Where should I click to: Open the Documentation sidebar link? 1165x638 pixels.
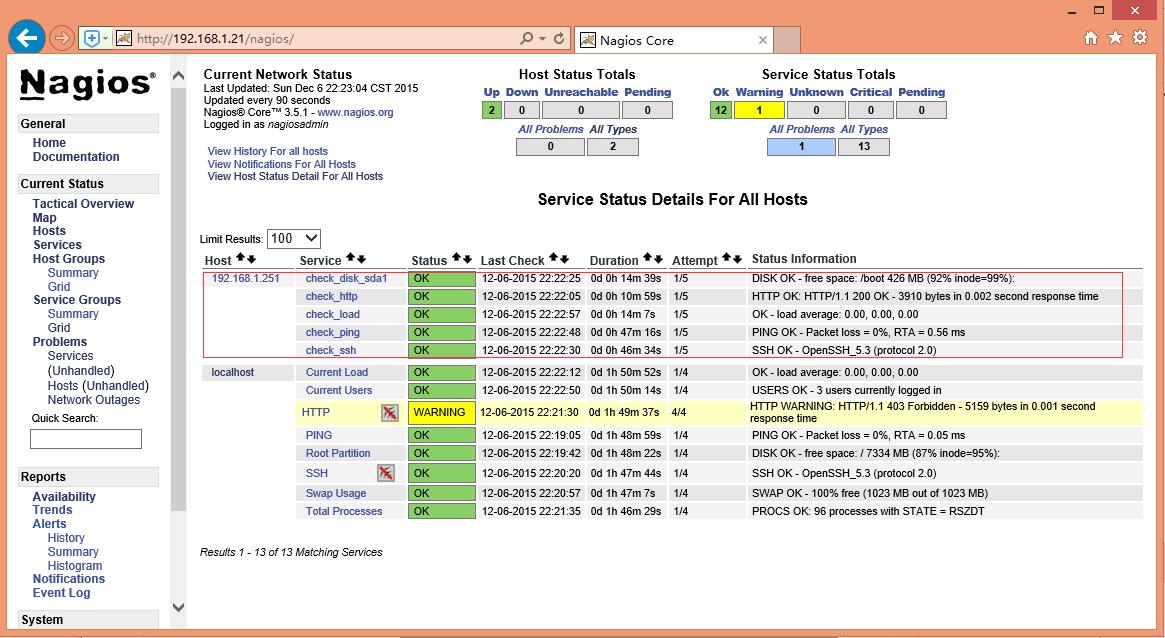click(76, 157)
